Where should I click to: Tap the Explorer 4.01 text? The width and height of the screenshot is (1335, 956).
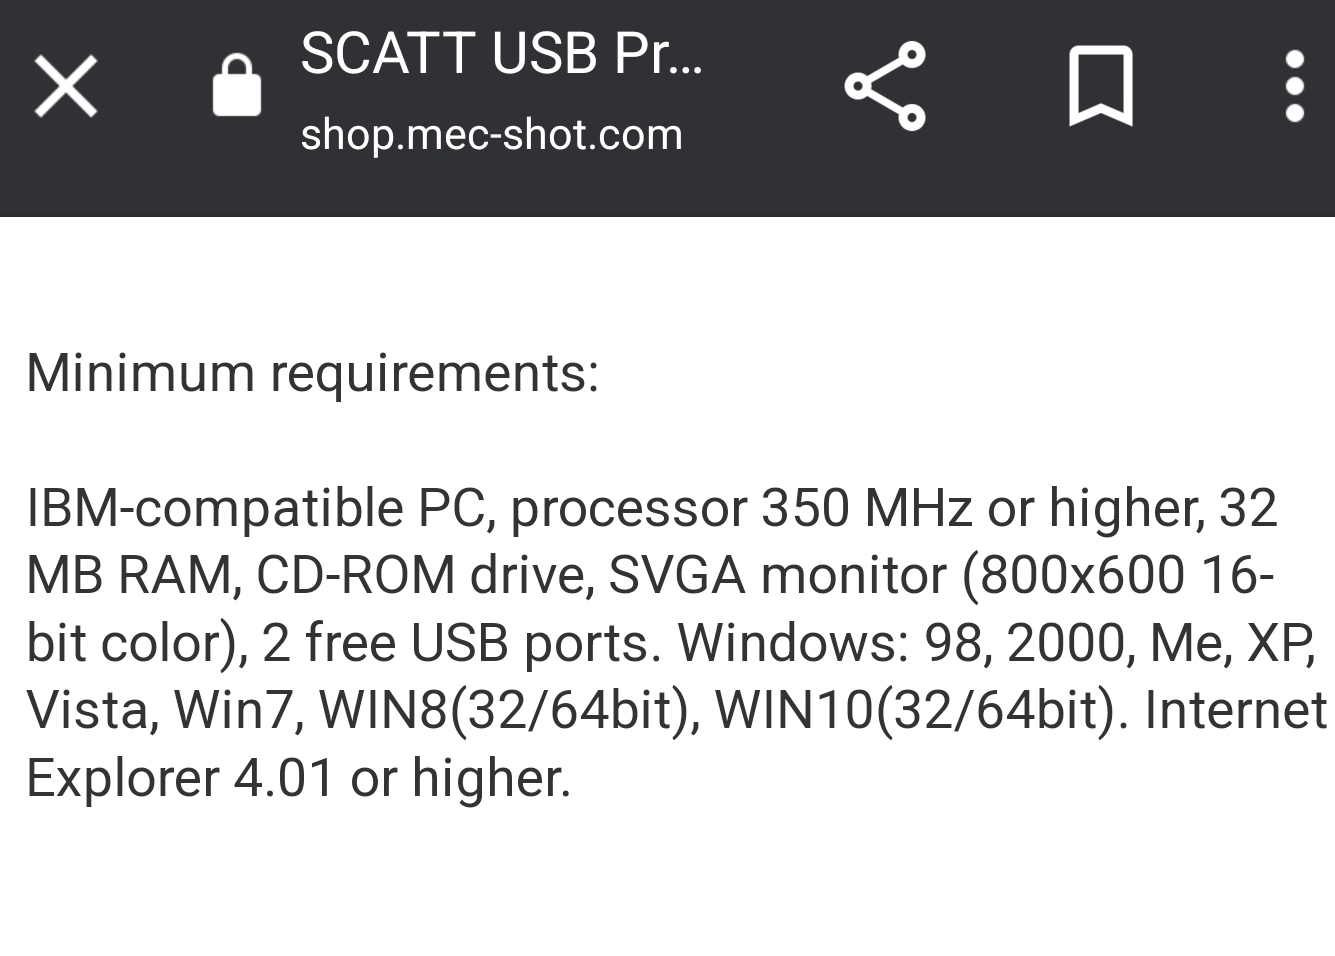[x=180, y=778]
